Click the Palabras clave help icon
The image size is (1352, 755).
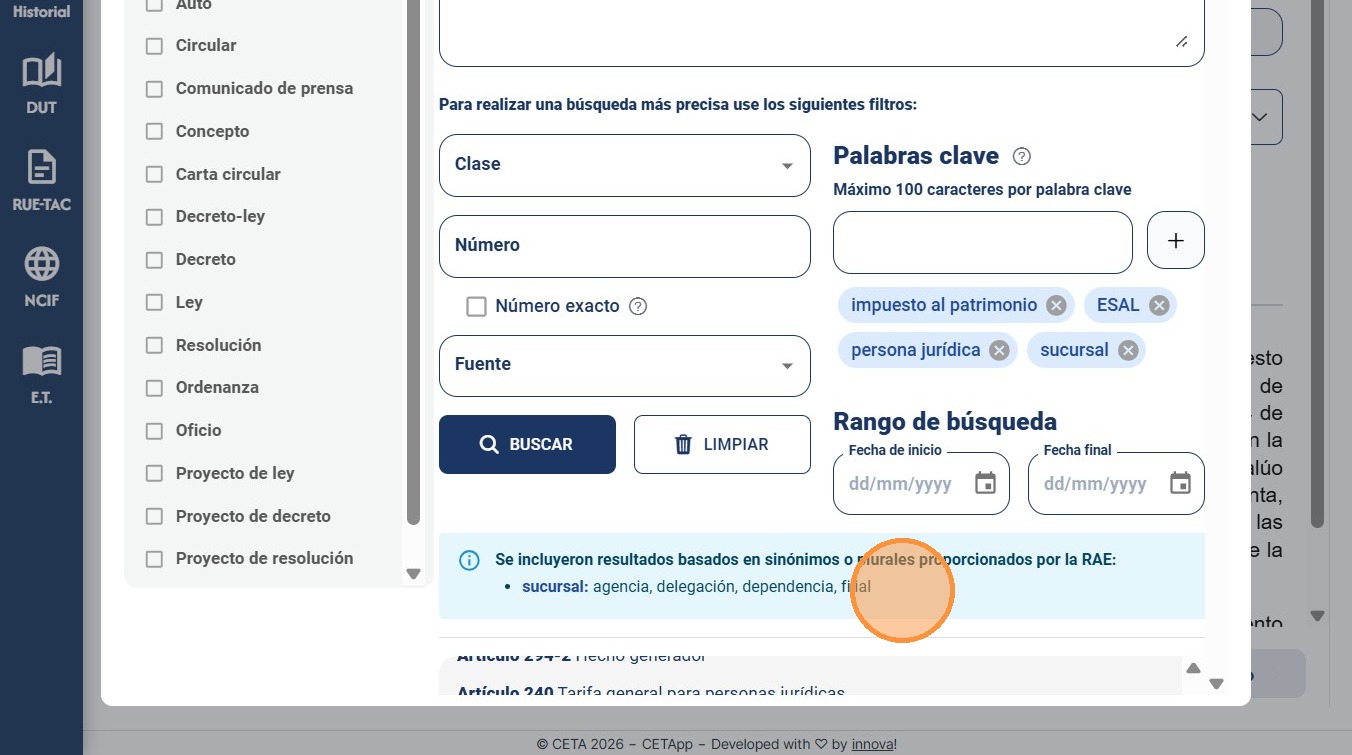1022,156
